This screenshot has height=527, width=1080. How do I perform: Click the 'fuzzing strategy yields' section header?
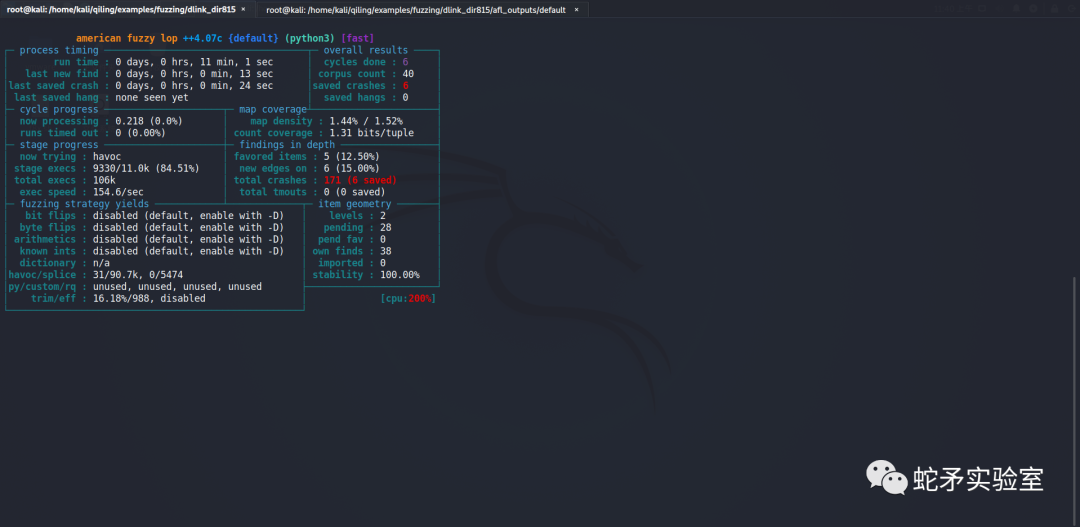pyautogui.click(x=84, y=204)
